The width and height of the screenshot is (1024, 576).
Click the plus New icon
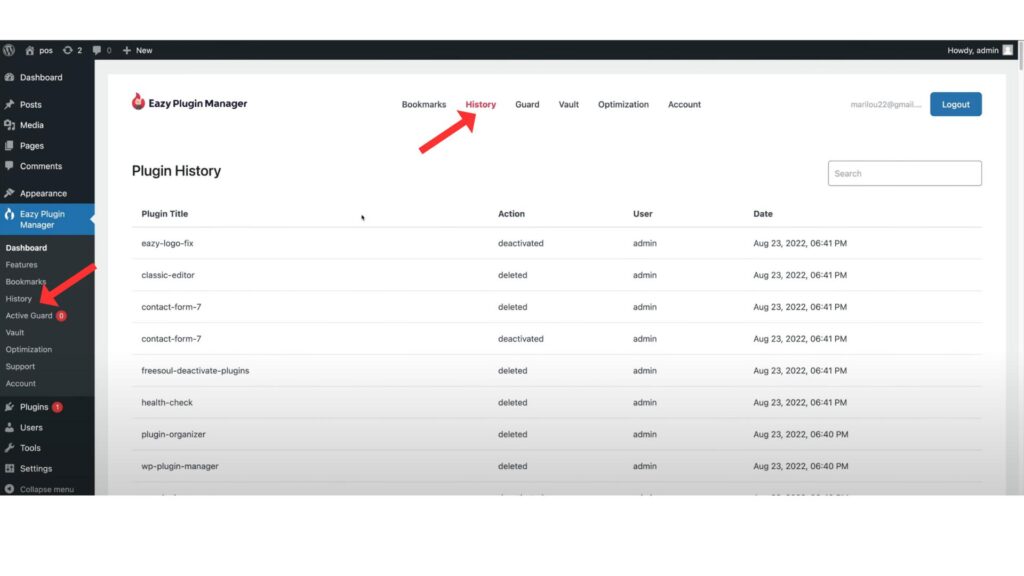pyautogui.click(x=127, y=50)
